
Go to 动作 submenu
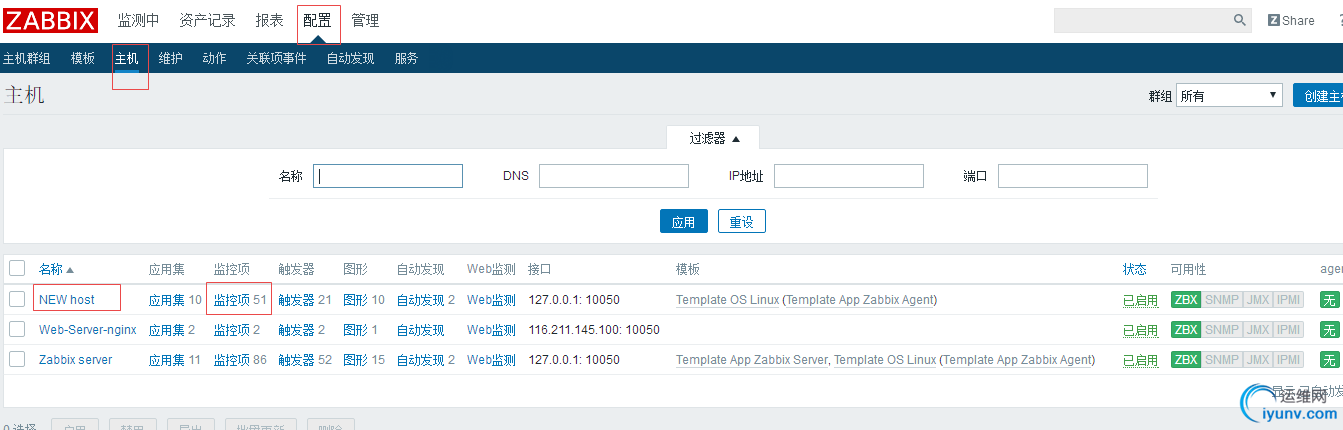coord(214,58)
